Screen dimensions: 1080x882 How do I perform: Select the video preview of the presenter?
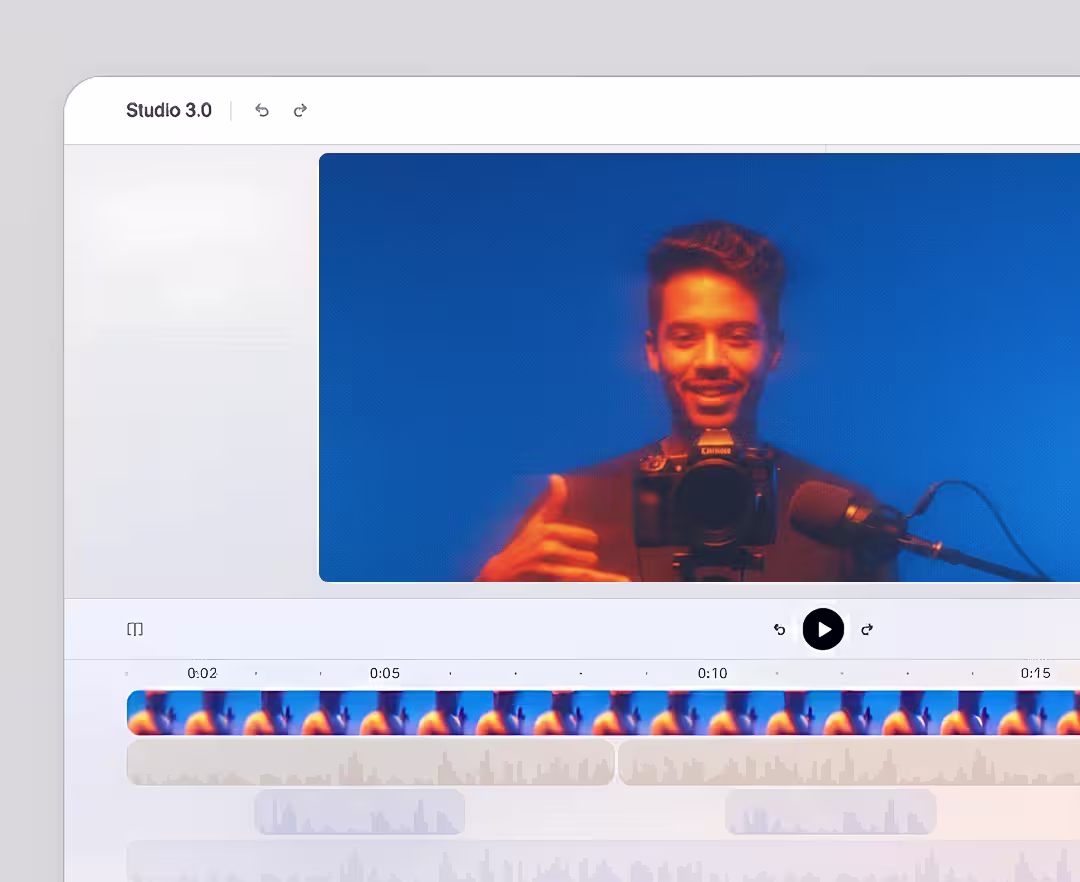[x=700, y=367]
